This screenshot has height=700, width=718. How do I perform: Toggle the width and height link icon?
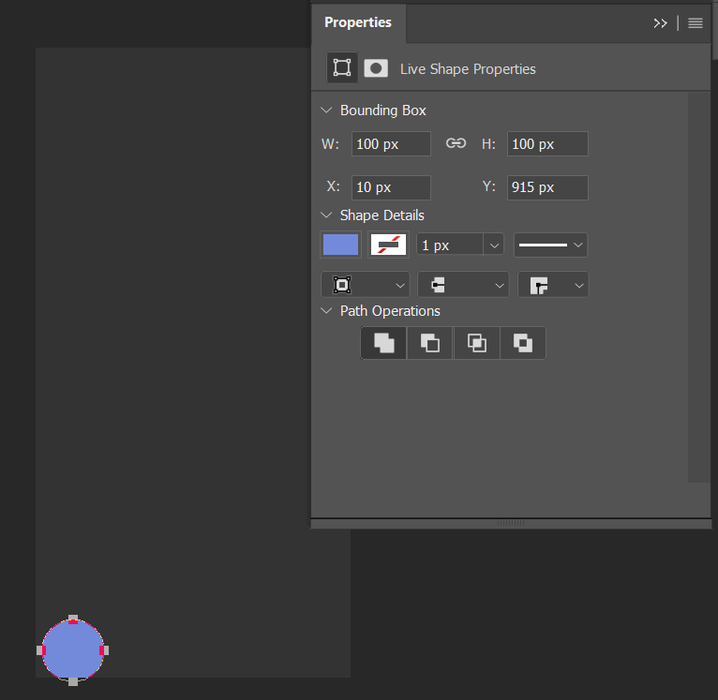[456, 144]
